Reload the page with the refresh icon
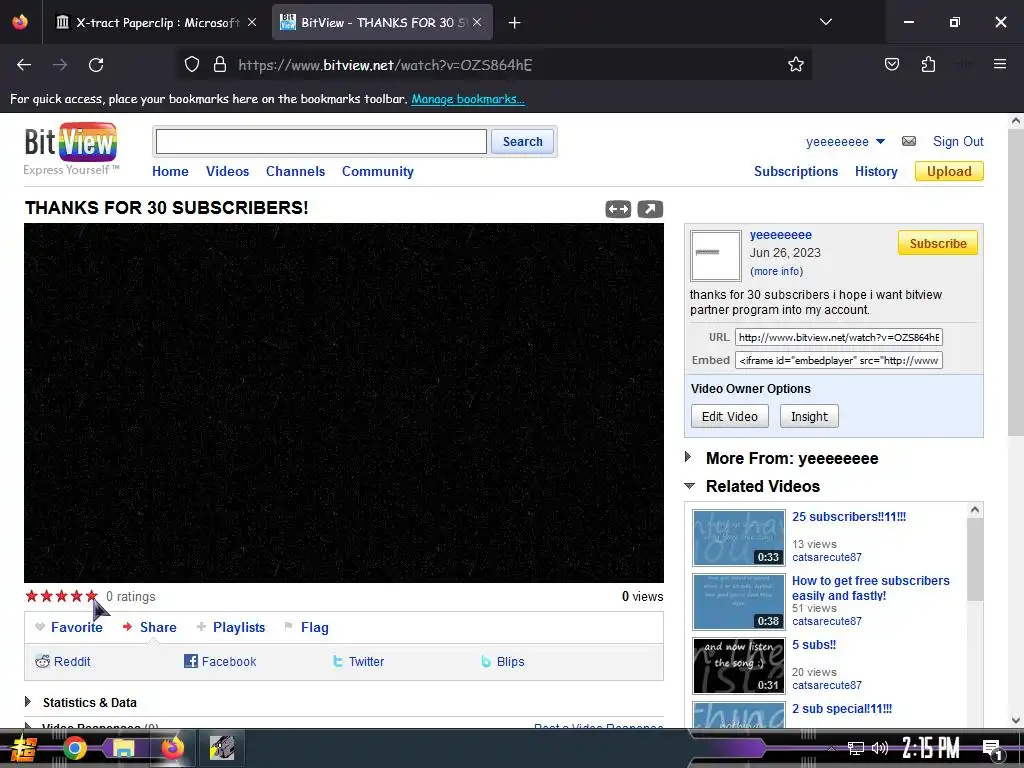1024x768 pixels. (x=96, y=65)
